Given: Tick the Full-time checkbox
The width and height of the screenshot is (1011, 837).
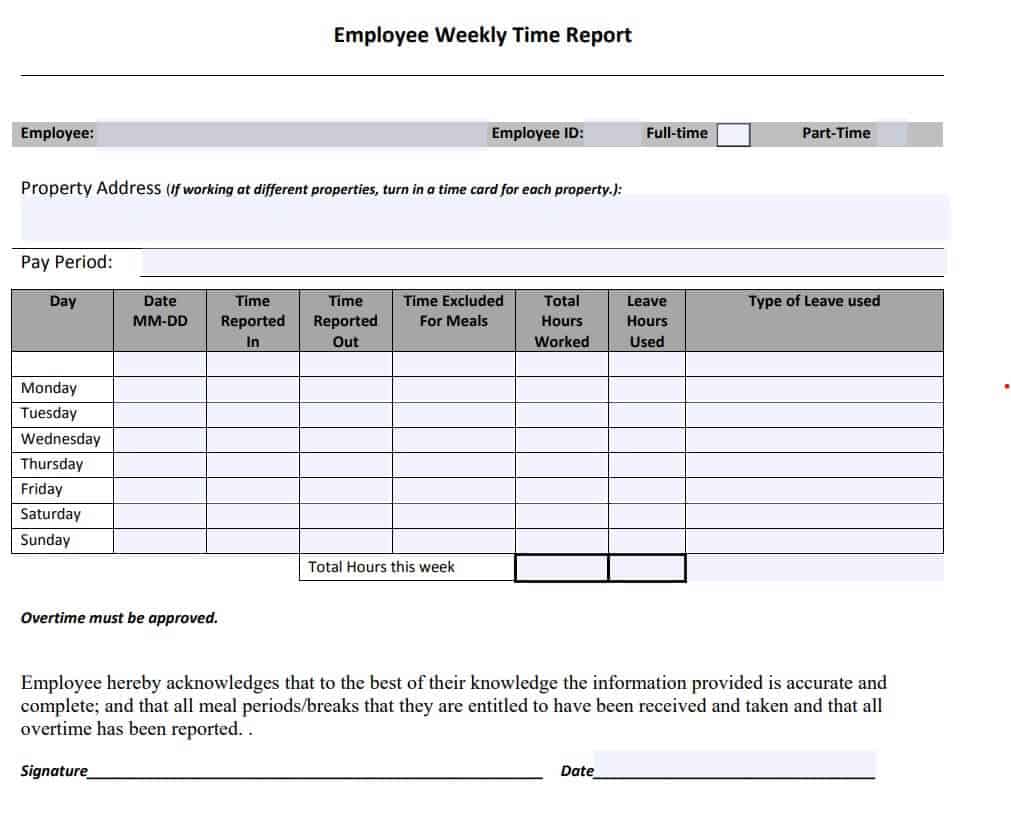Looking at the screenshot, I should [x=733, y=135].
